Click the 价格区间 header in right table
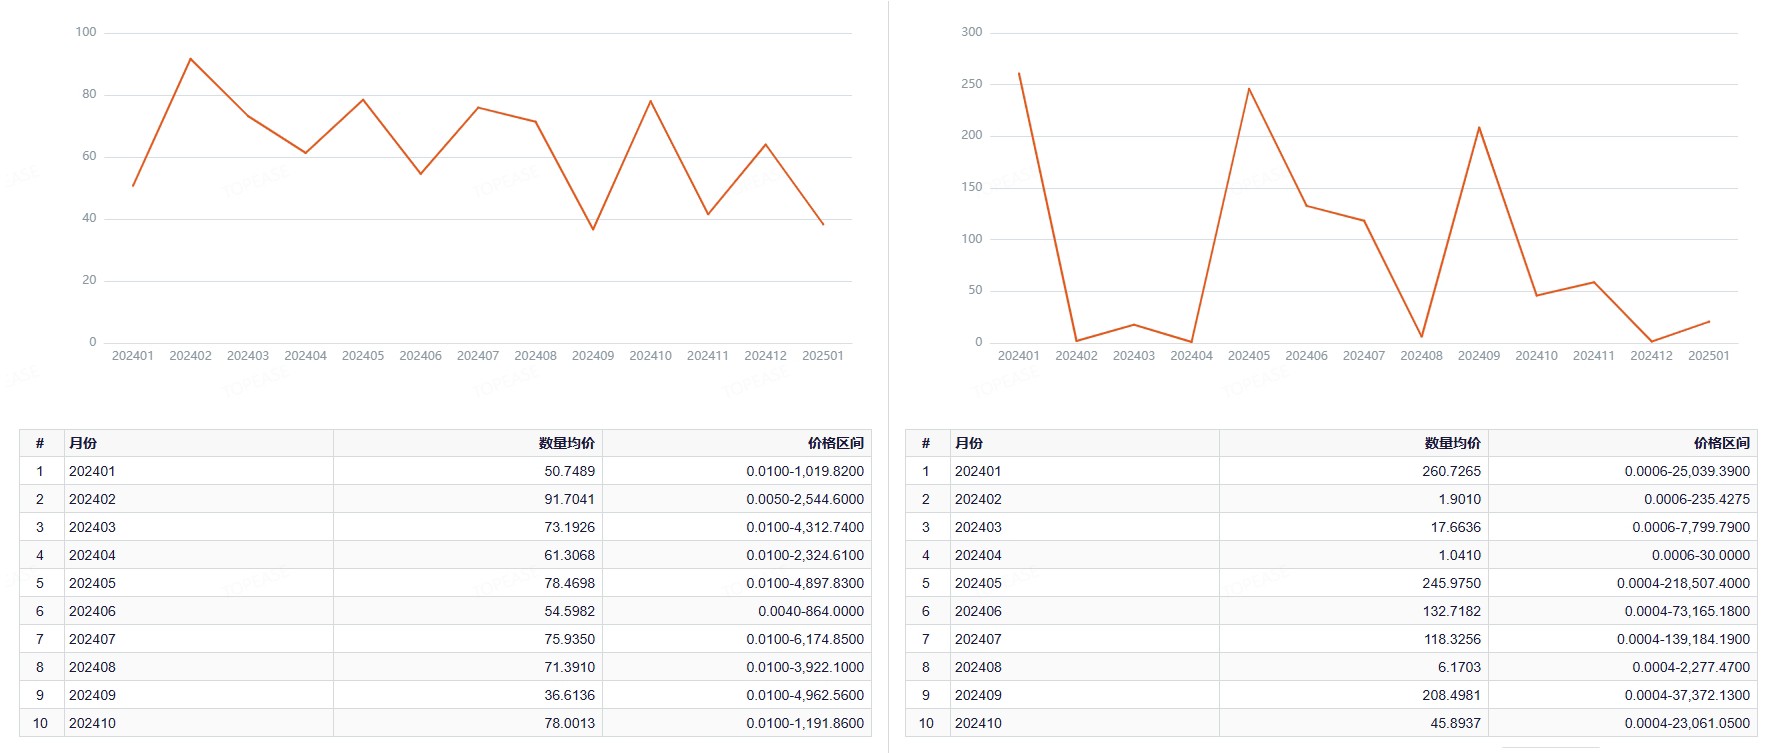This screenshot has height=753, width=1780. [x=1721, y=443]
